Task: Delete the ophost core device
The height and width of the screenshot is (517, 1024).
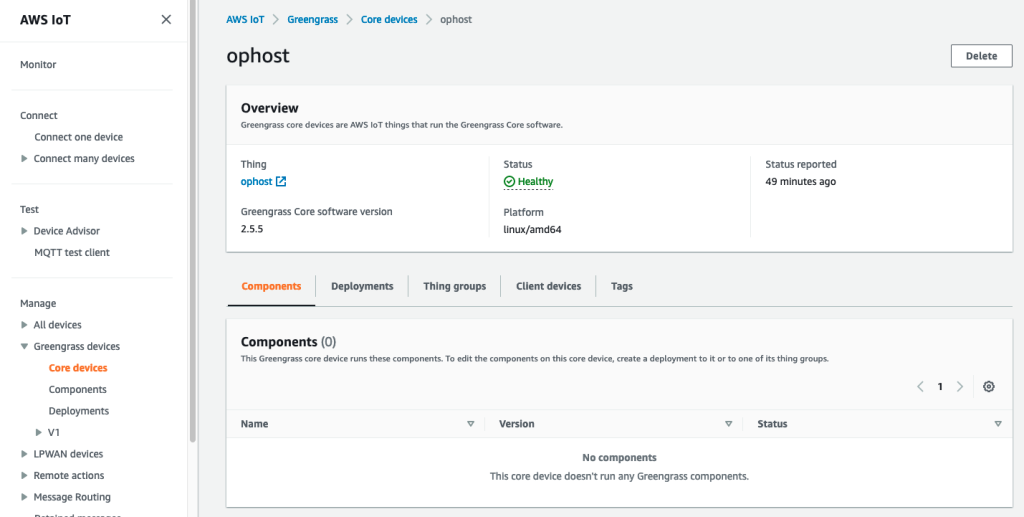Action: [982, 56]
